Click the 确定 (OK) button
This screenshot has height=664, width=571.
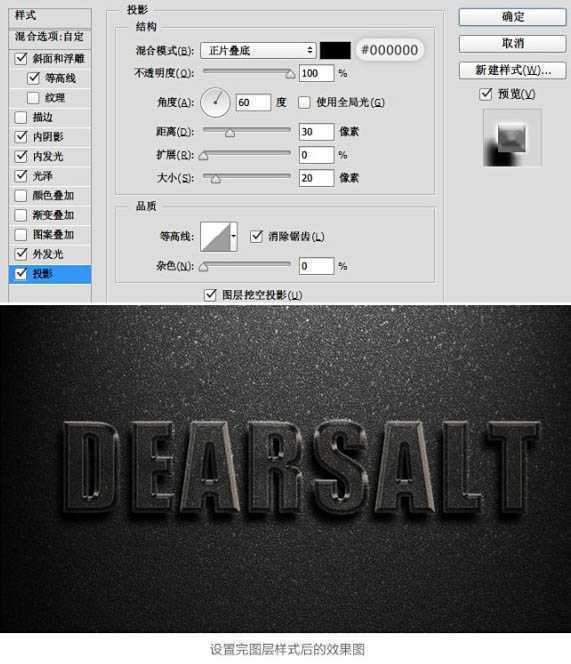513,17
